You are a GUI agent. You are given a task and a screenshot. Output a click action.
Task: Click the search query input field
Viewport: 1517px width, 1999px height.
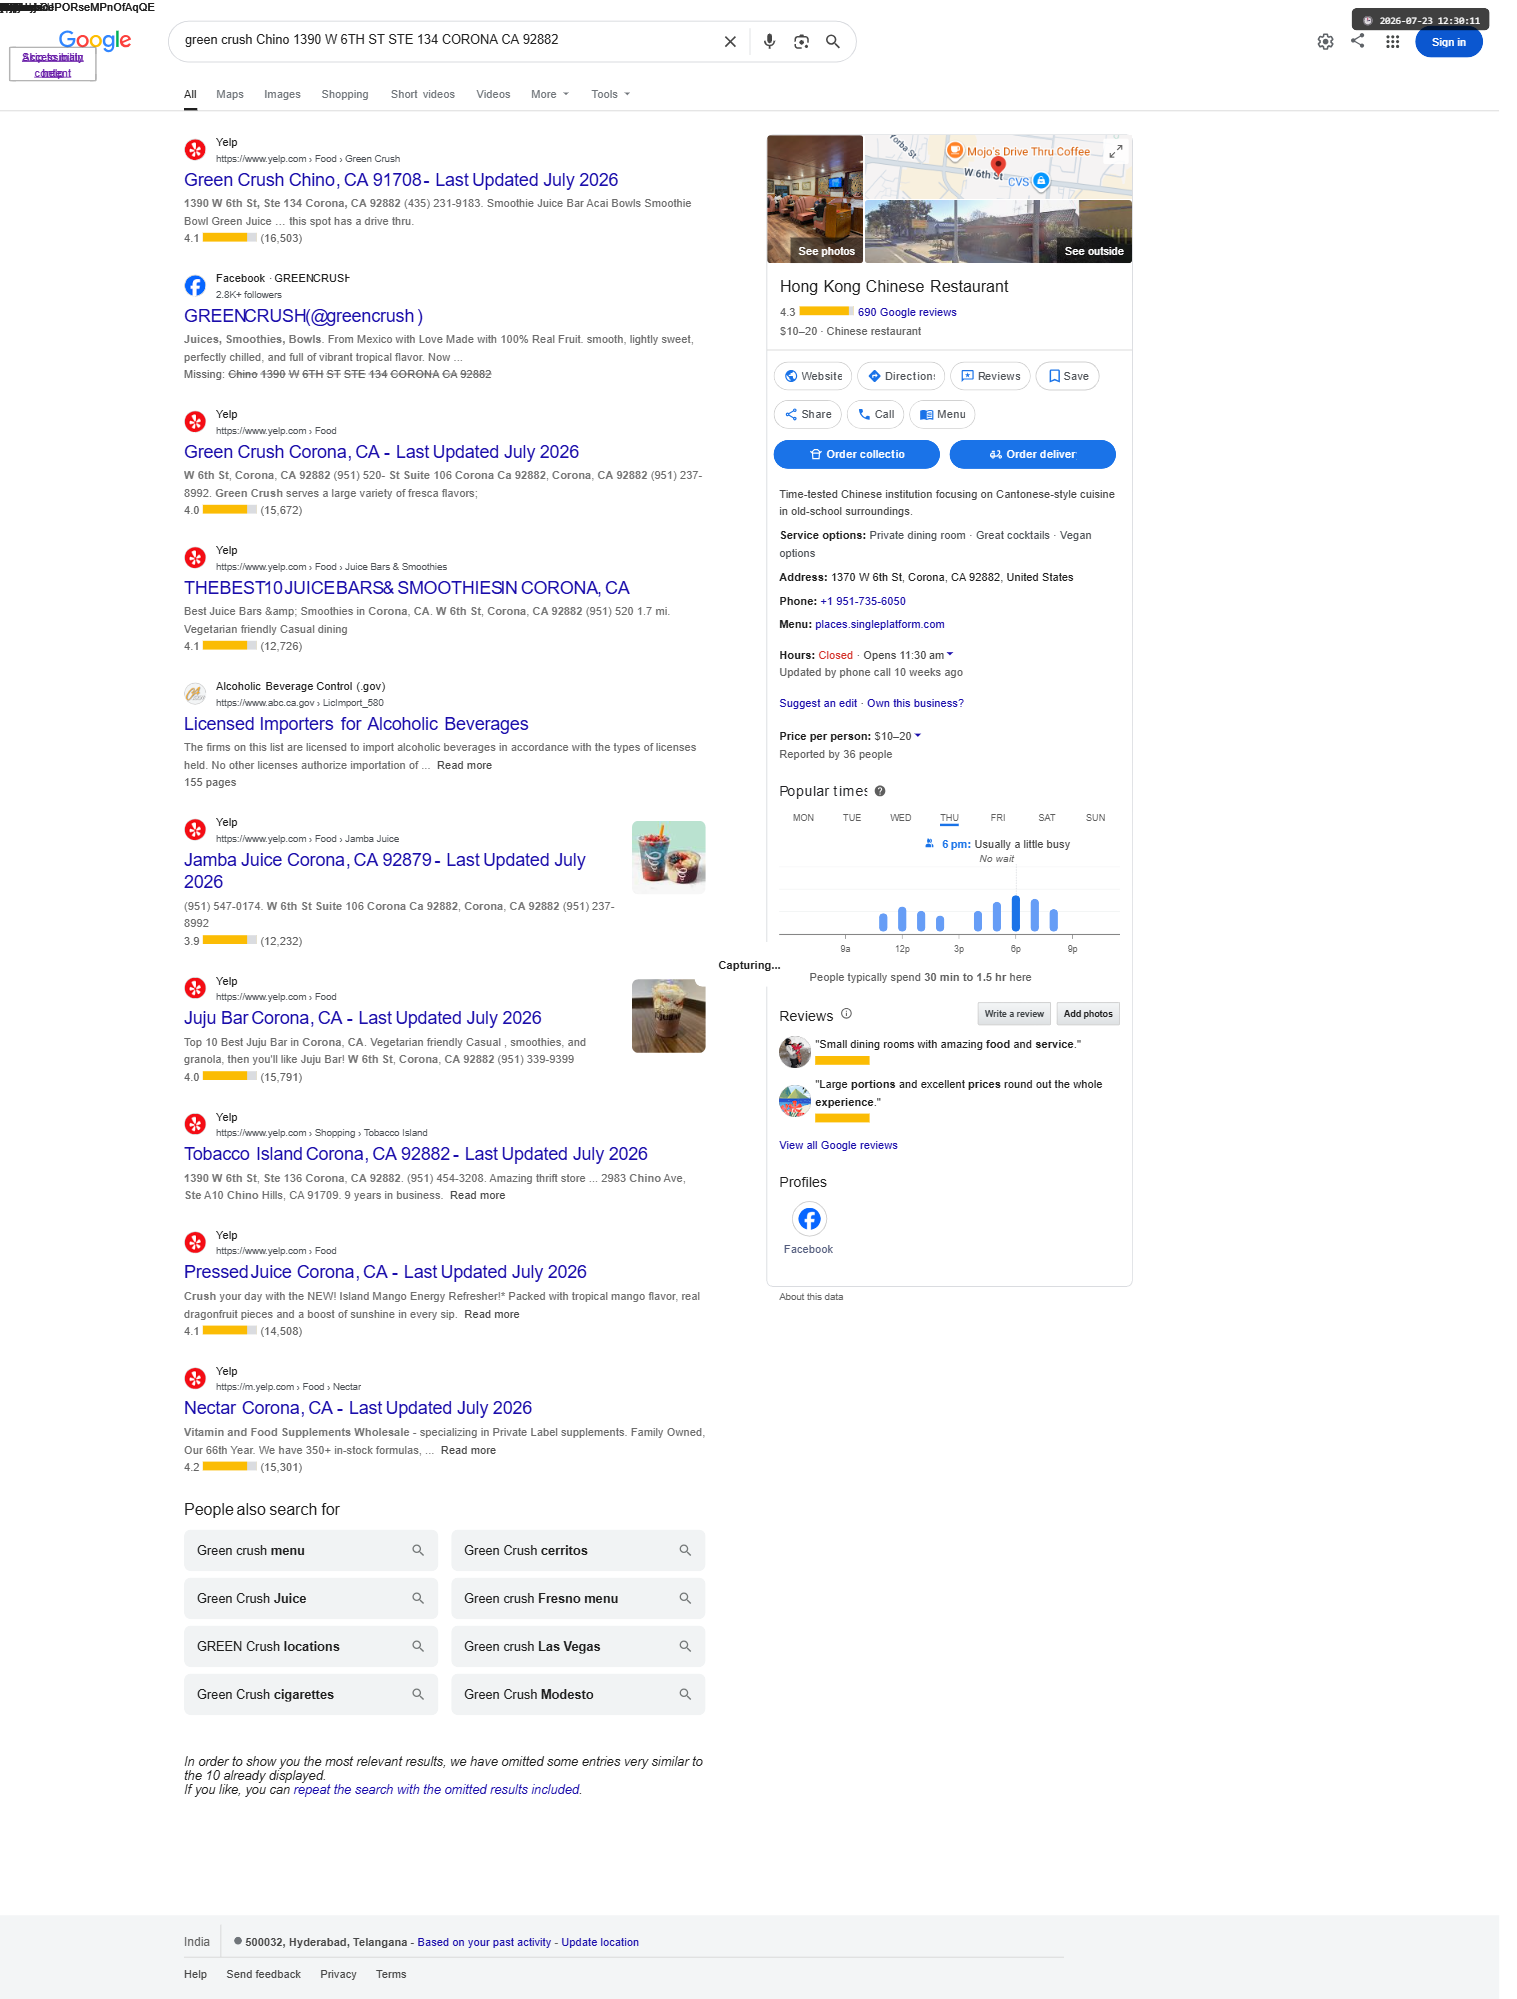tap(447, 40)
